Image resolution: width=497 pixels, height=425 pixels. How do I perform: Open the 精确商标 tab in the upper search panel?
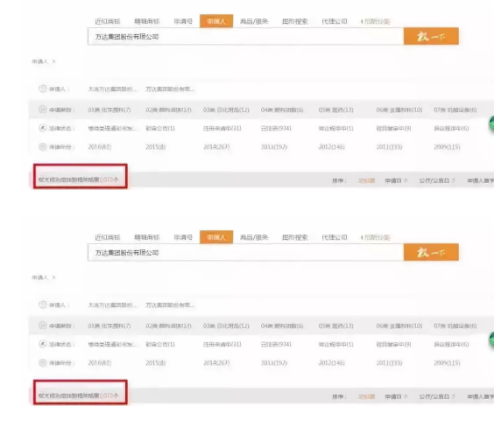coord(147,21)
